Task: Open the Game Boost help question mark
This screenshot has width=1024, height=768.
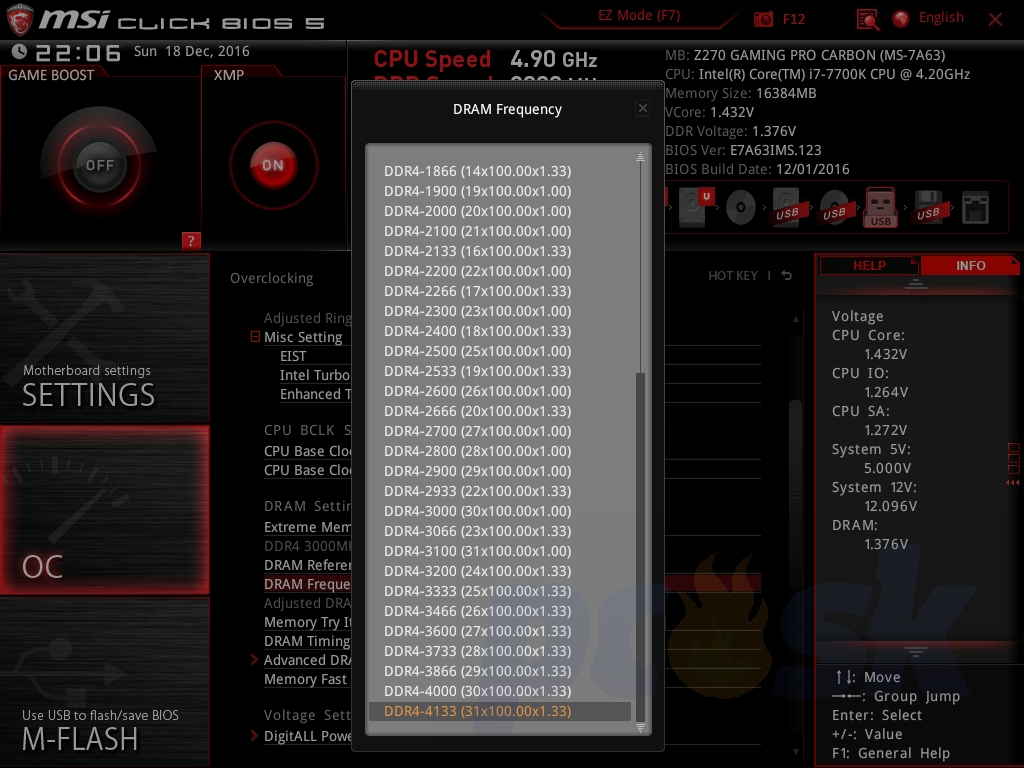Action: coord(191,240)
